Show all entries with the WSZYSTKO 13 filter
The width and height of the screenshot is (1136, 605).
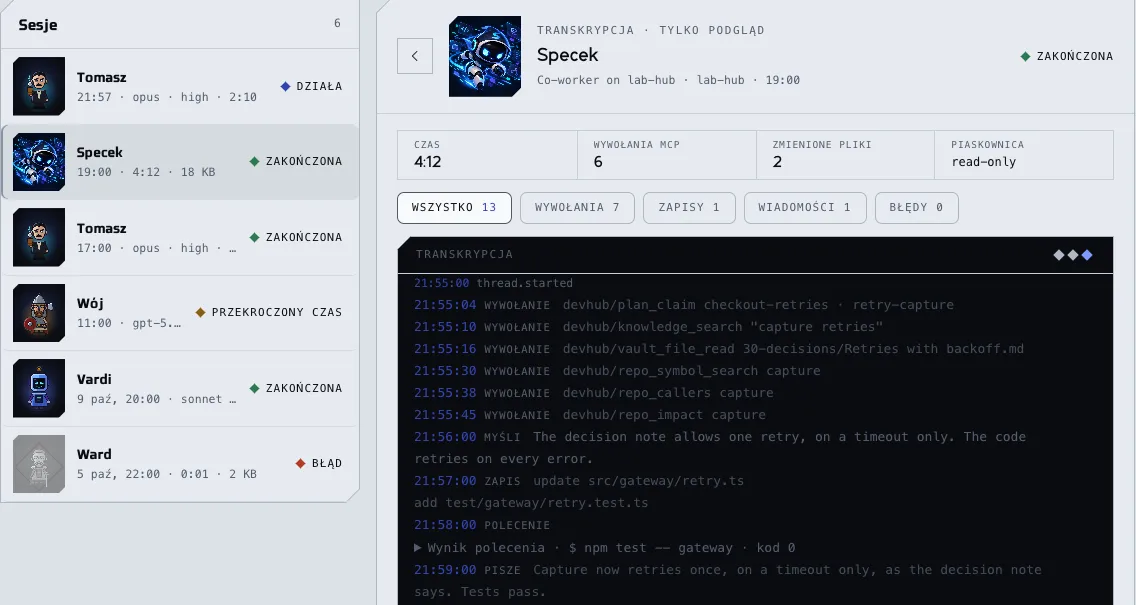click(x=454, y=208)
